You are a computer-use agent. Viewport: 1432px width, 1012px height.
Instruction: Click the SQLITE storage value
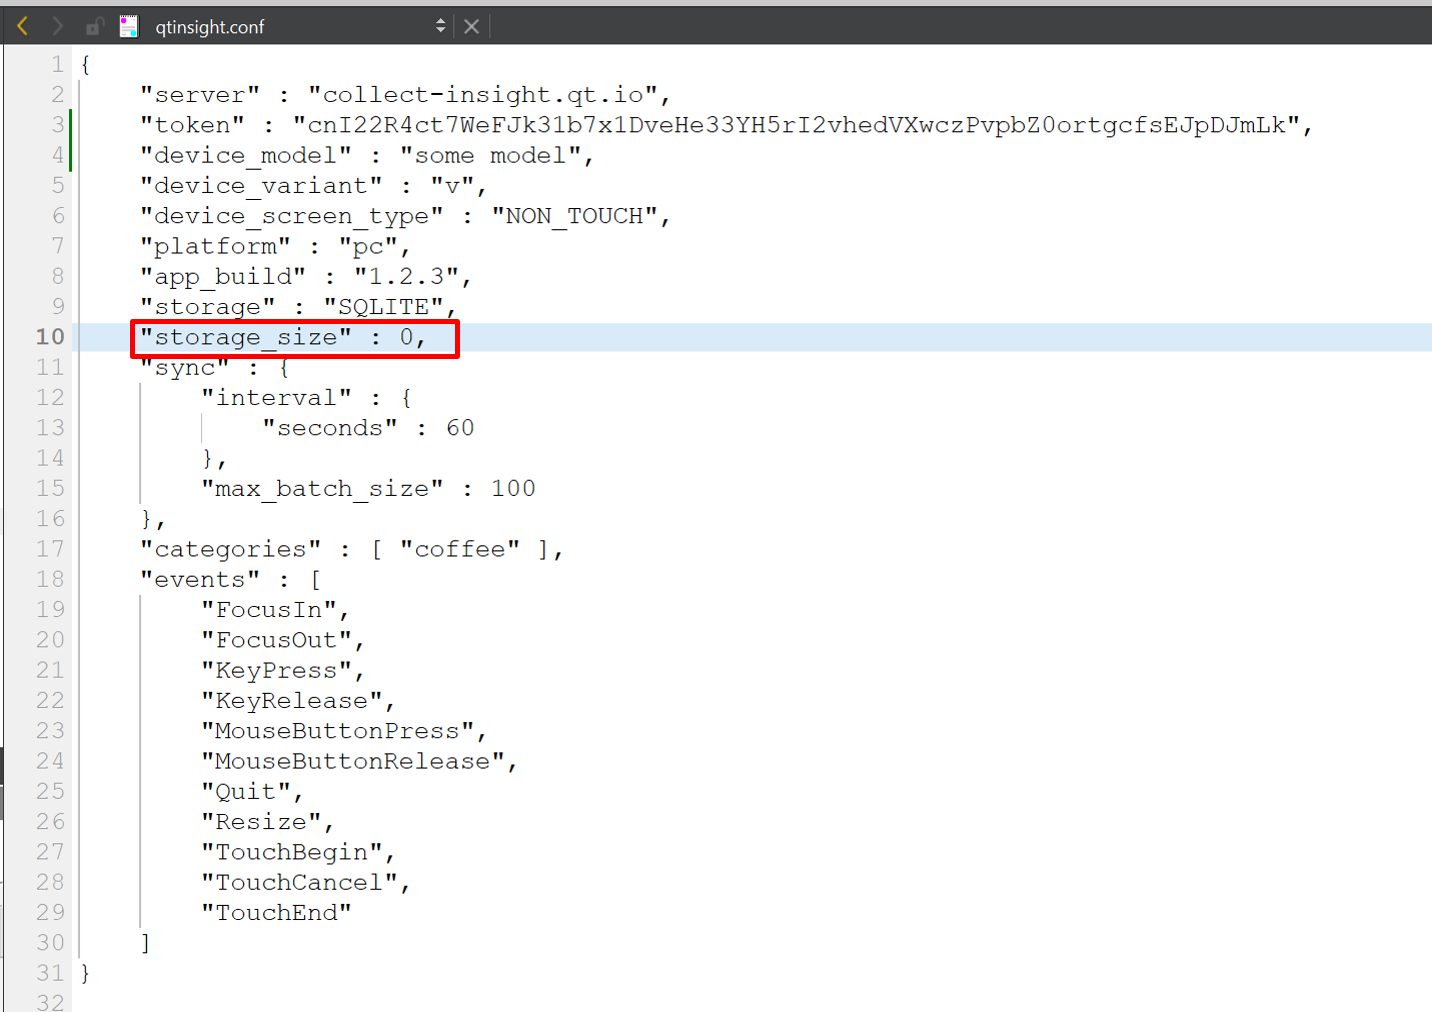point(383,307)
